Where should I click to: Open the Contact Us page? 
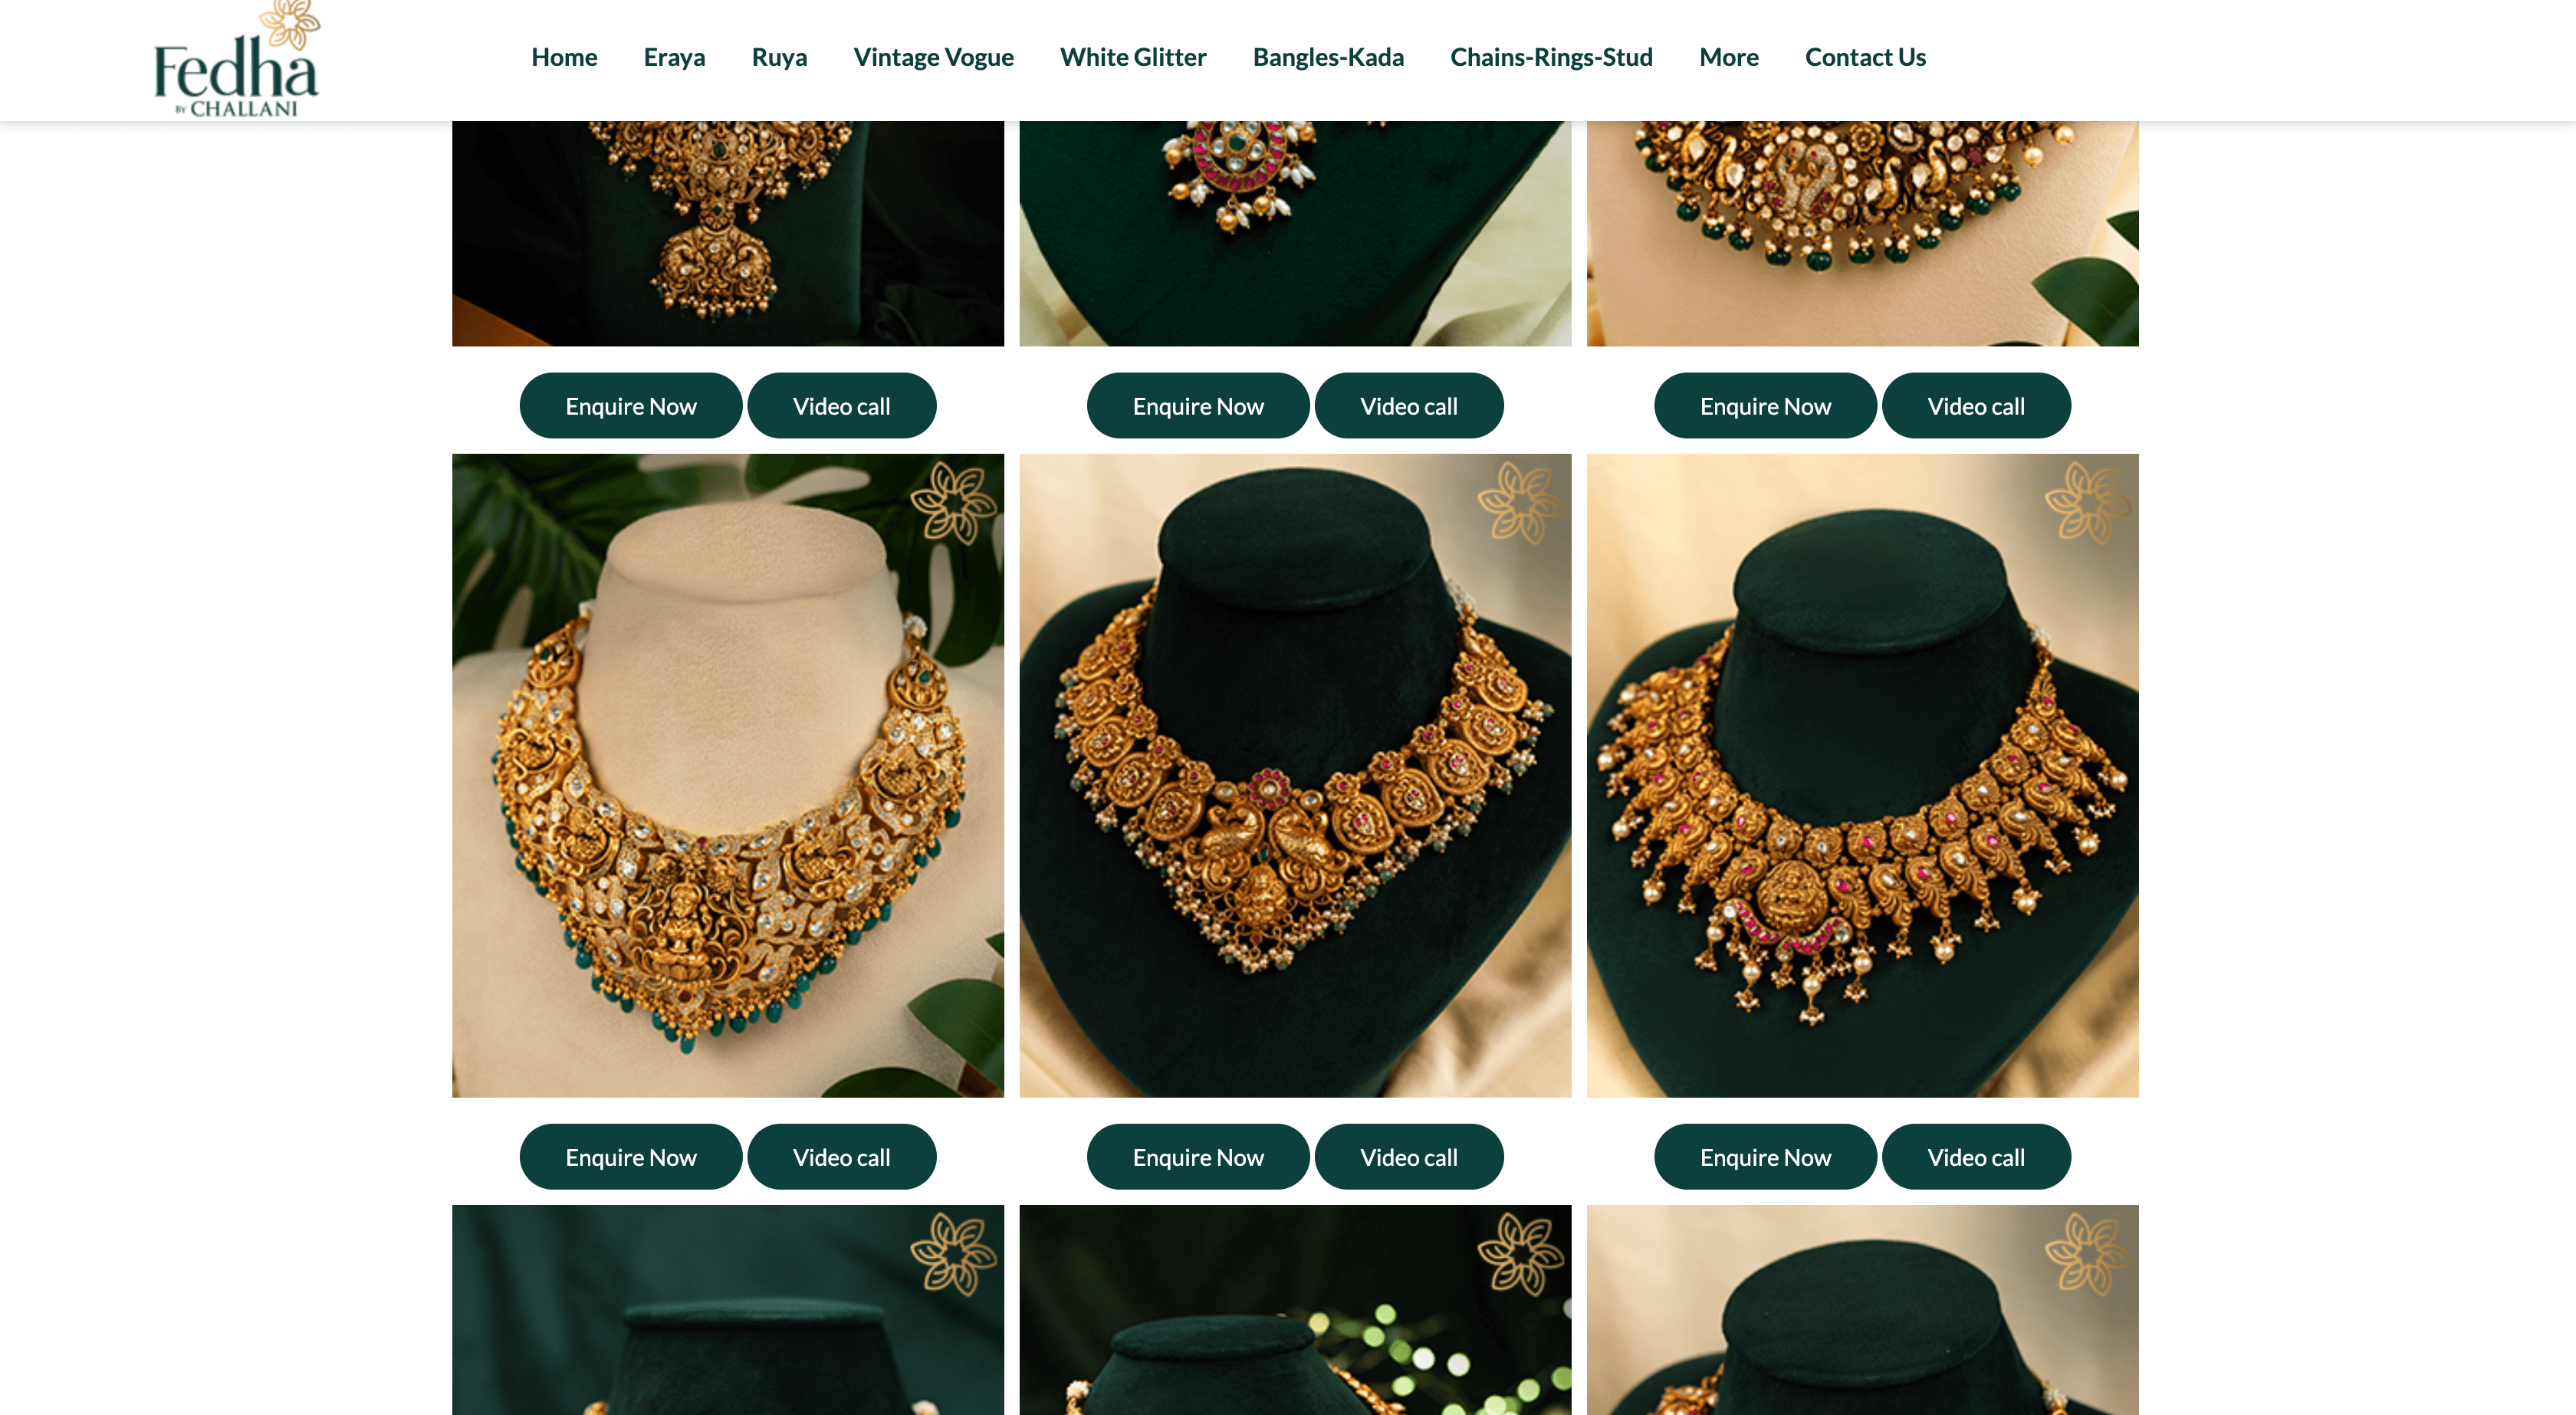(x=1865, y=57)
